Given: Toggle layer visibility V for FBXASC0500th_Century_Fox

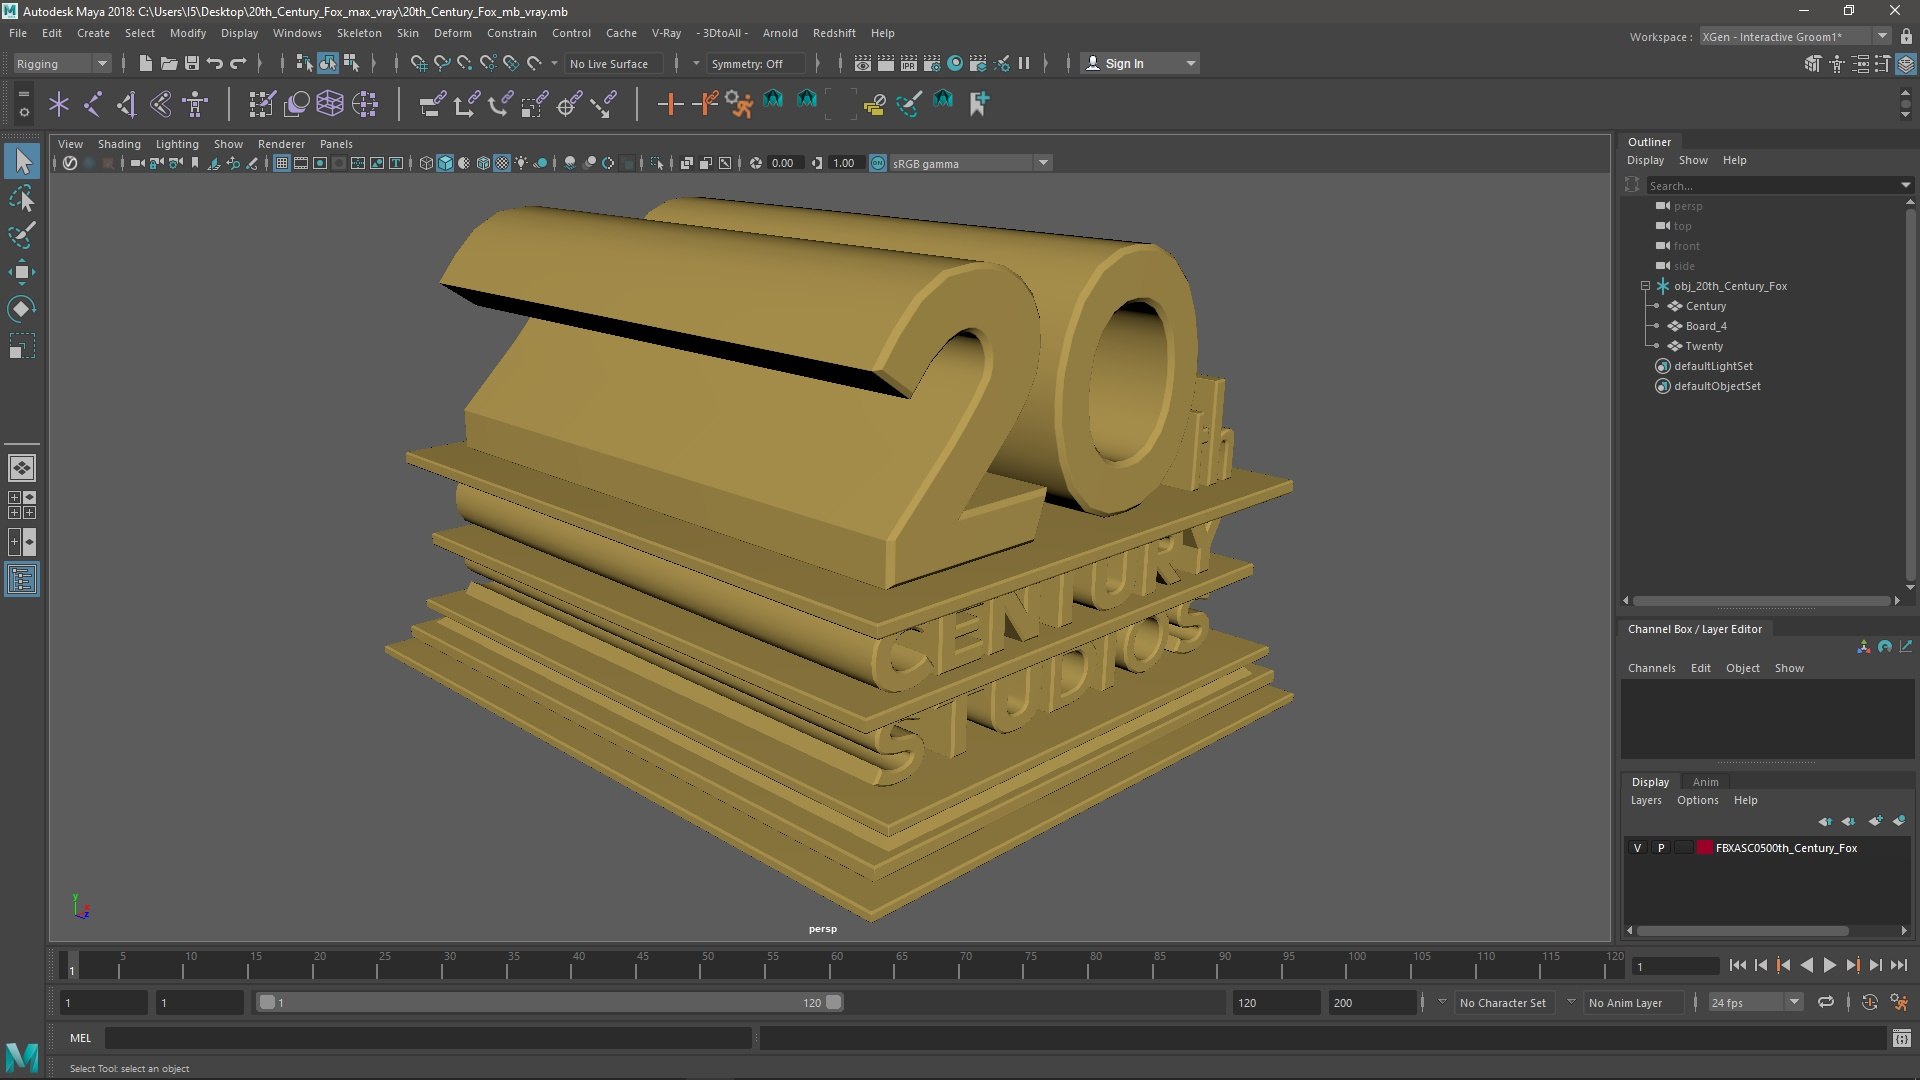Looking at the screenshot, I should tap(1637, 848).
